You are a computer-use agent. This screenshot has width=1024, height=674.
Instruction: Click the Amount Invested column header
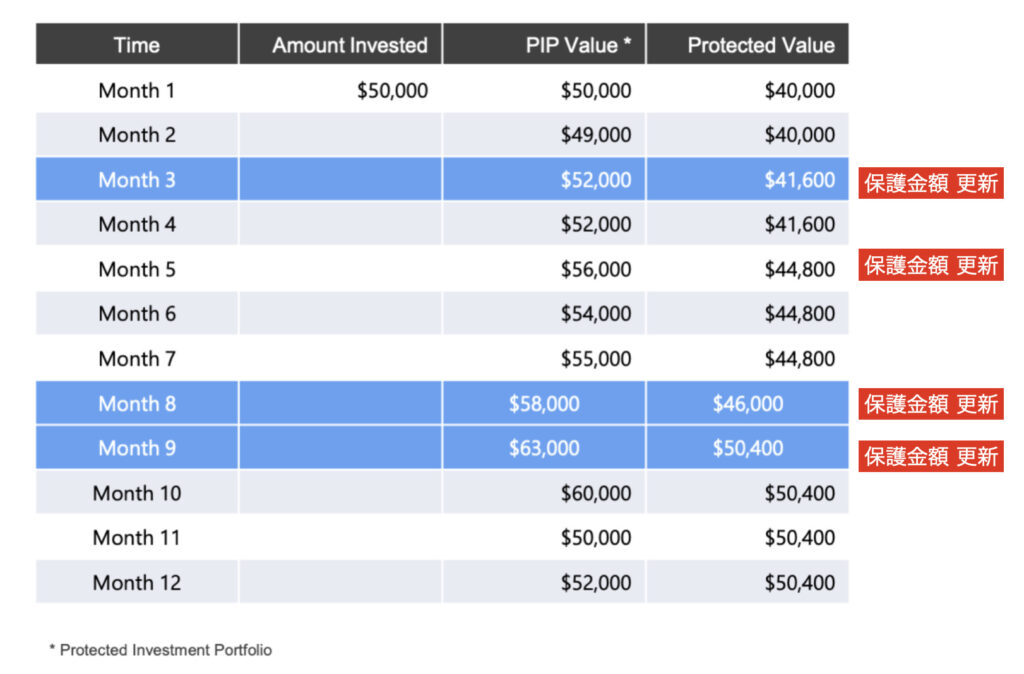pos(349,45)
